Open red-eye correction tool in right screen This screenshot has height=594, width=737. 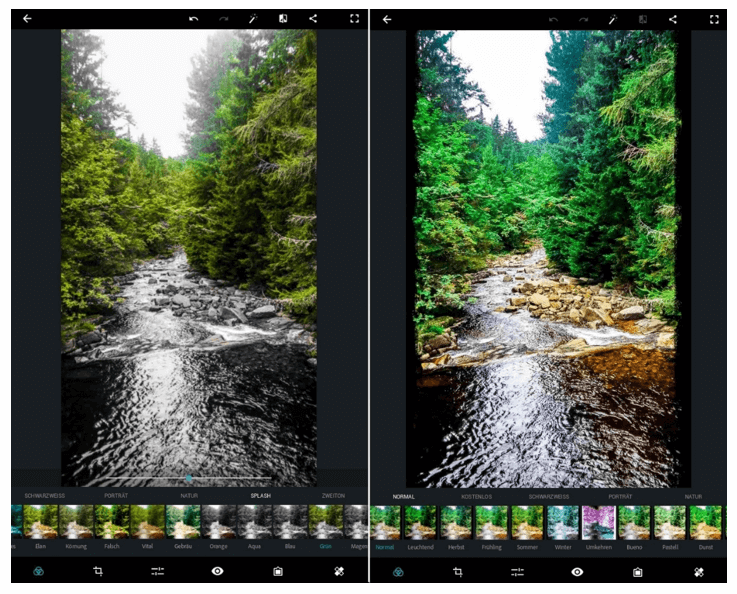(577, 572)
